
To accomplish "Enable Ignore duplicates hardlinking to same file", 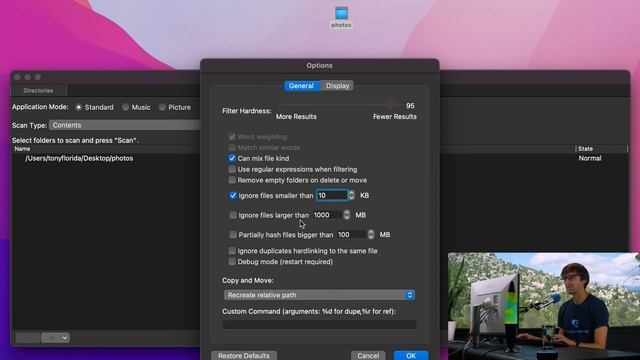I will tap(232, 251).
